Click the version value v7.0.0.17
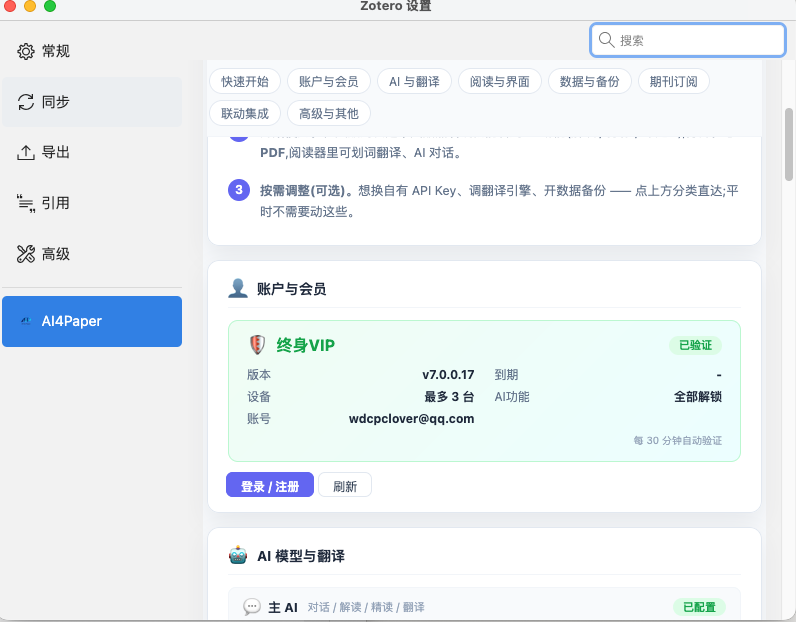 (448, 375)
